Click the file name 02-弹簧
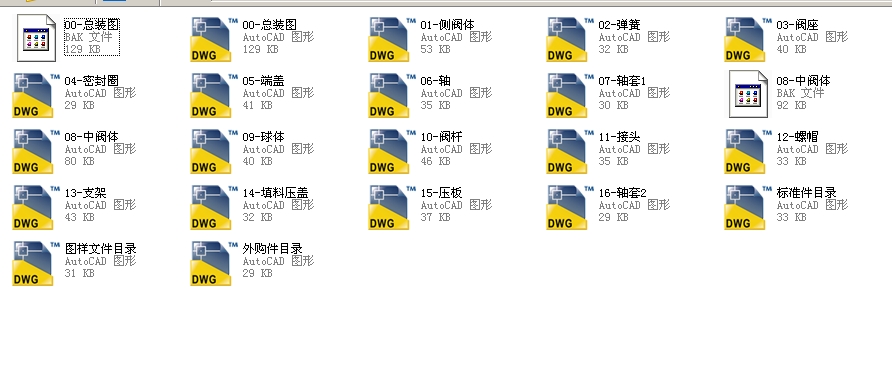Viewport: 892px width, 369px height. (619, 25)
